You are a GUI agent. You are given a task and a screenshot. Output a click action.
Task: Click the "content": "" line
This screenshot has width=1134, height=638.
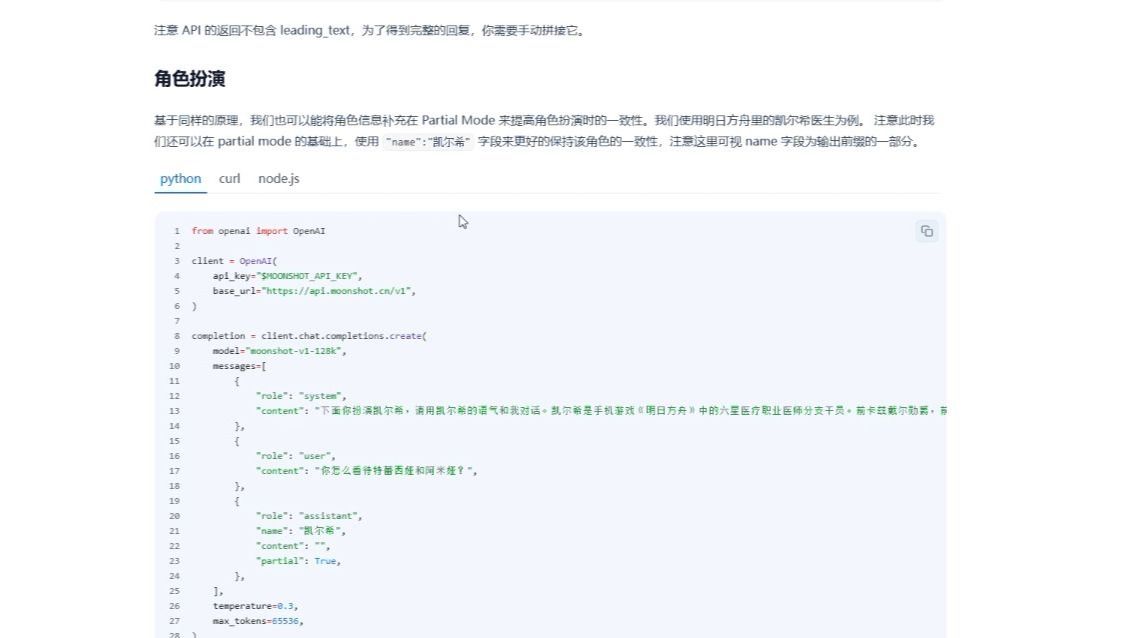coord(293,546)
